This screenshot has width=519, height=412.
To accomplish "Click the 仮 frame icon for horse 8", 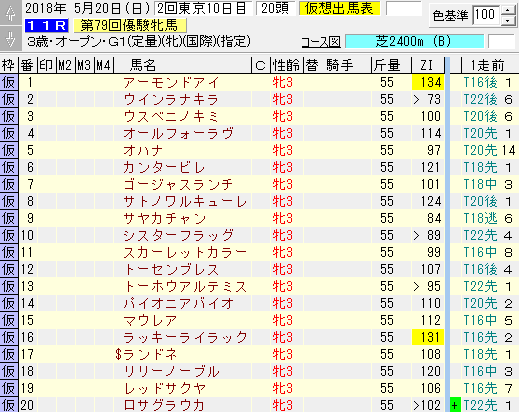I will click(x=9, y=201).
